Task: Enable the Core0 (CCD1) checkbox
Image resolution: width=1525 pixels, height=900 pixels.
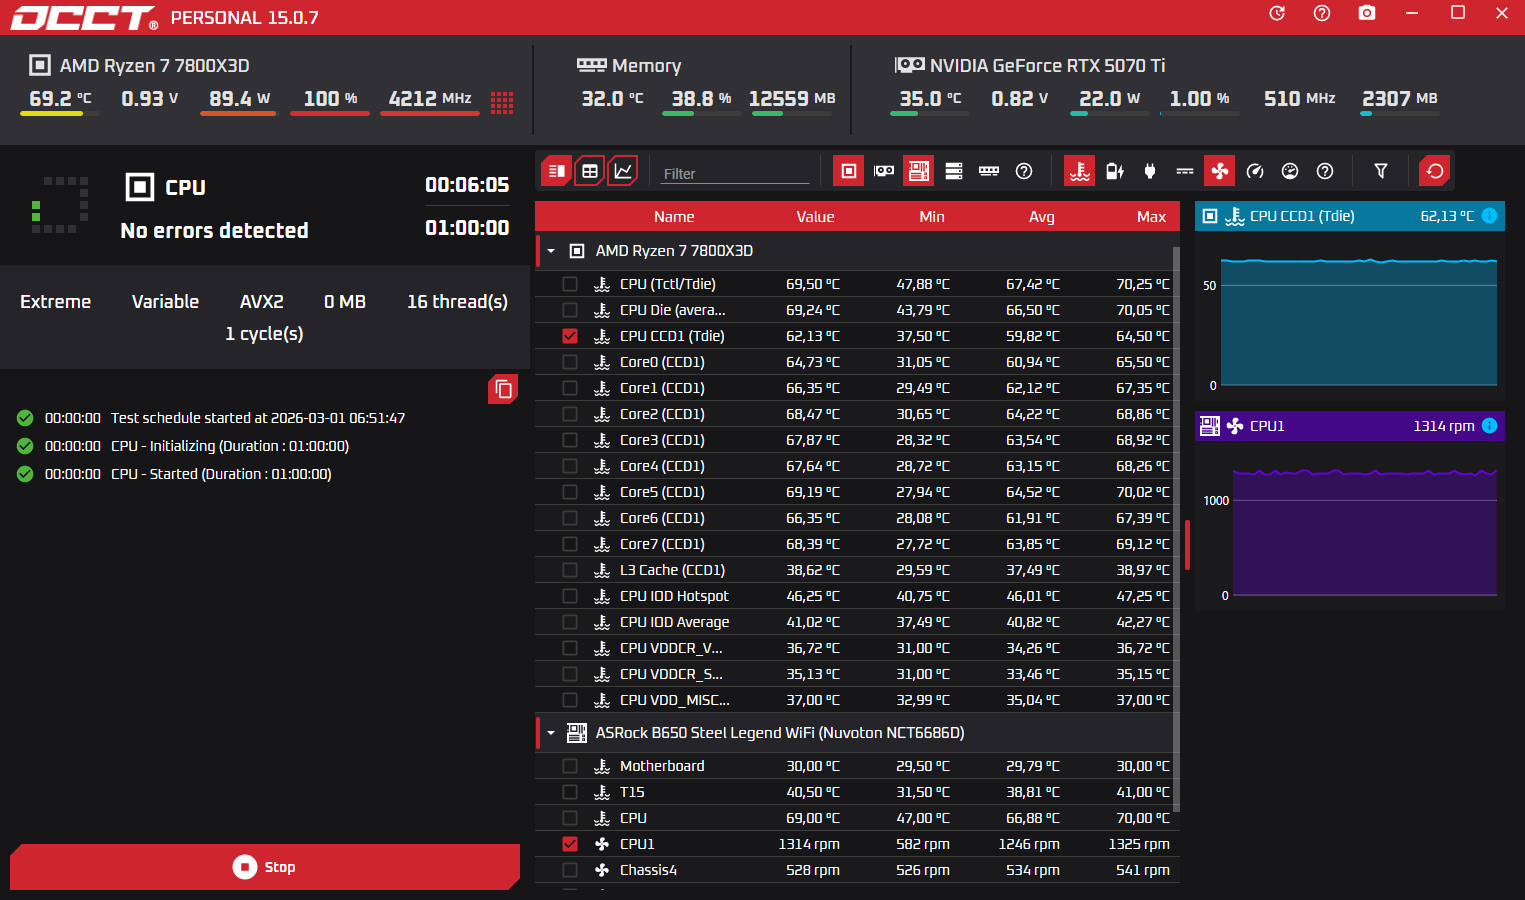Action: pos(570,362)
